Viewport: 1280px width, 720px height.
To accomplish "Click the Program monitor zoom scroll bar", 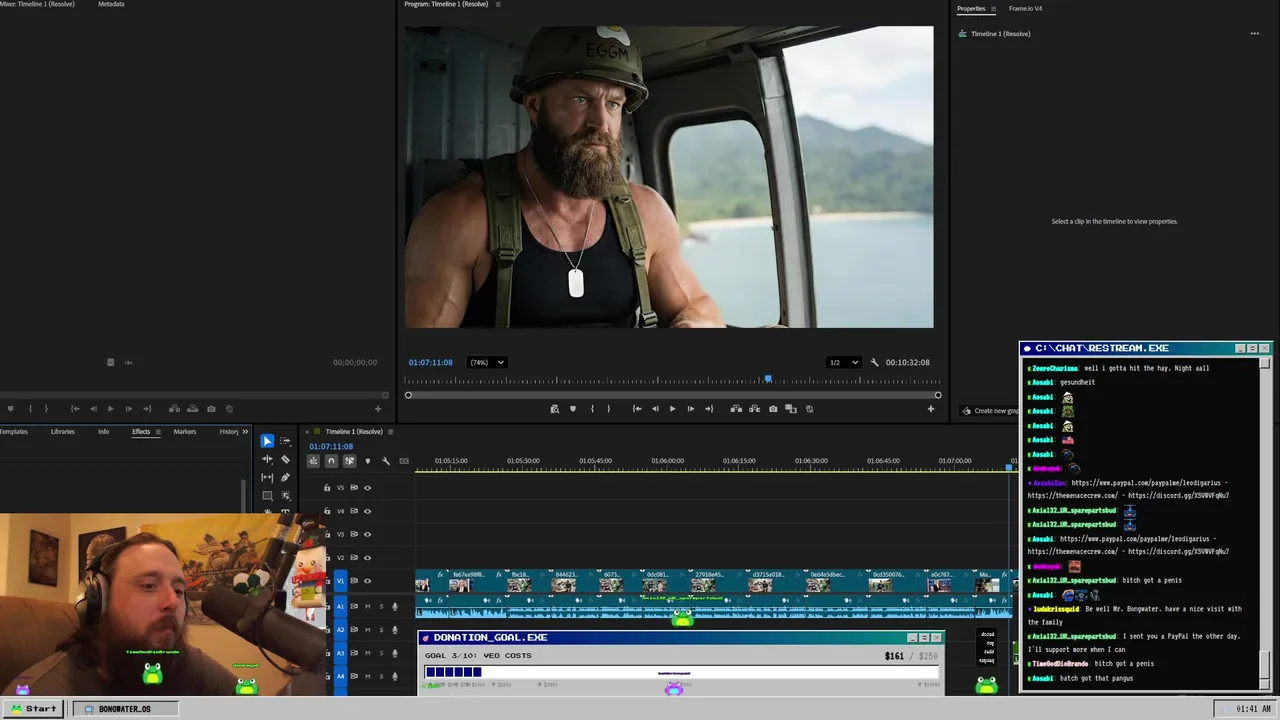I will (x=672, y=395).
